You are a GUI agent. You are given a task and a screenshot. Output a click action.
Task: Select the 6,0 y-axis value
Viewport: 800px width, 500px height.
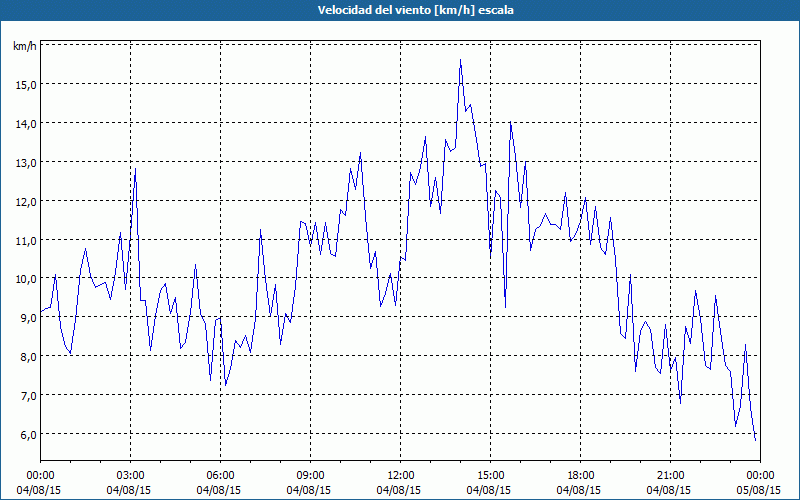point(28,435)
